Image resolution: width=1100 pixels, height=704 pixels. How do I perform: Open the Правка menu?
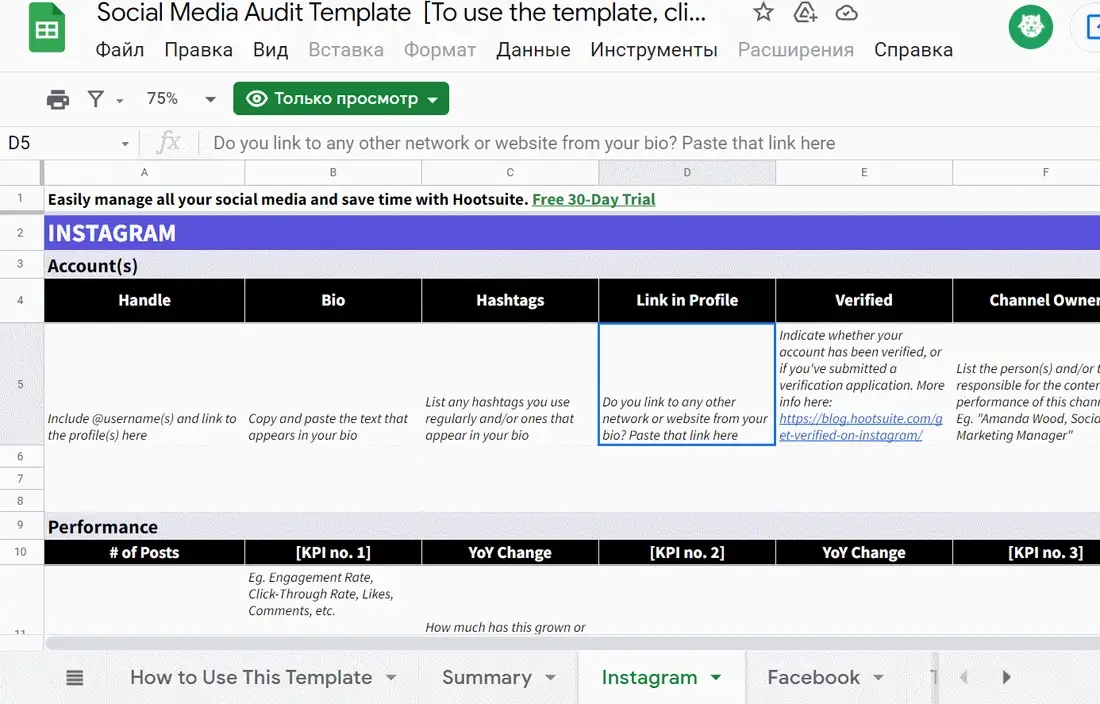pyautogui.click(x=199, y=50)
